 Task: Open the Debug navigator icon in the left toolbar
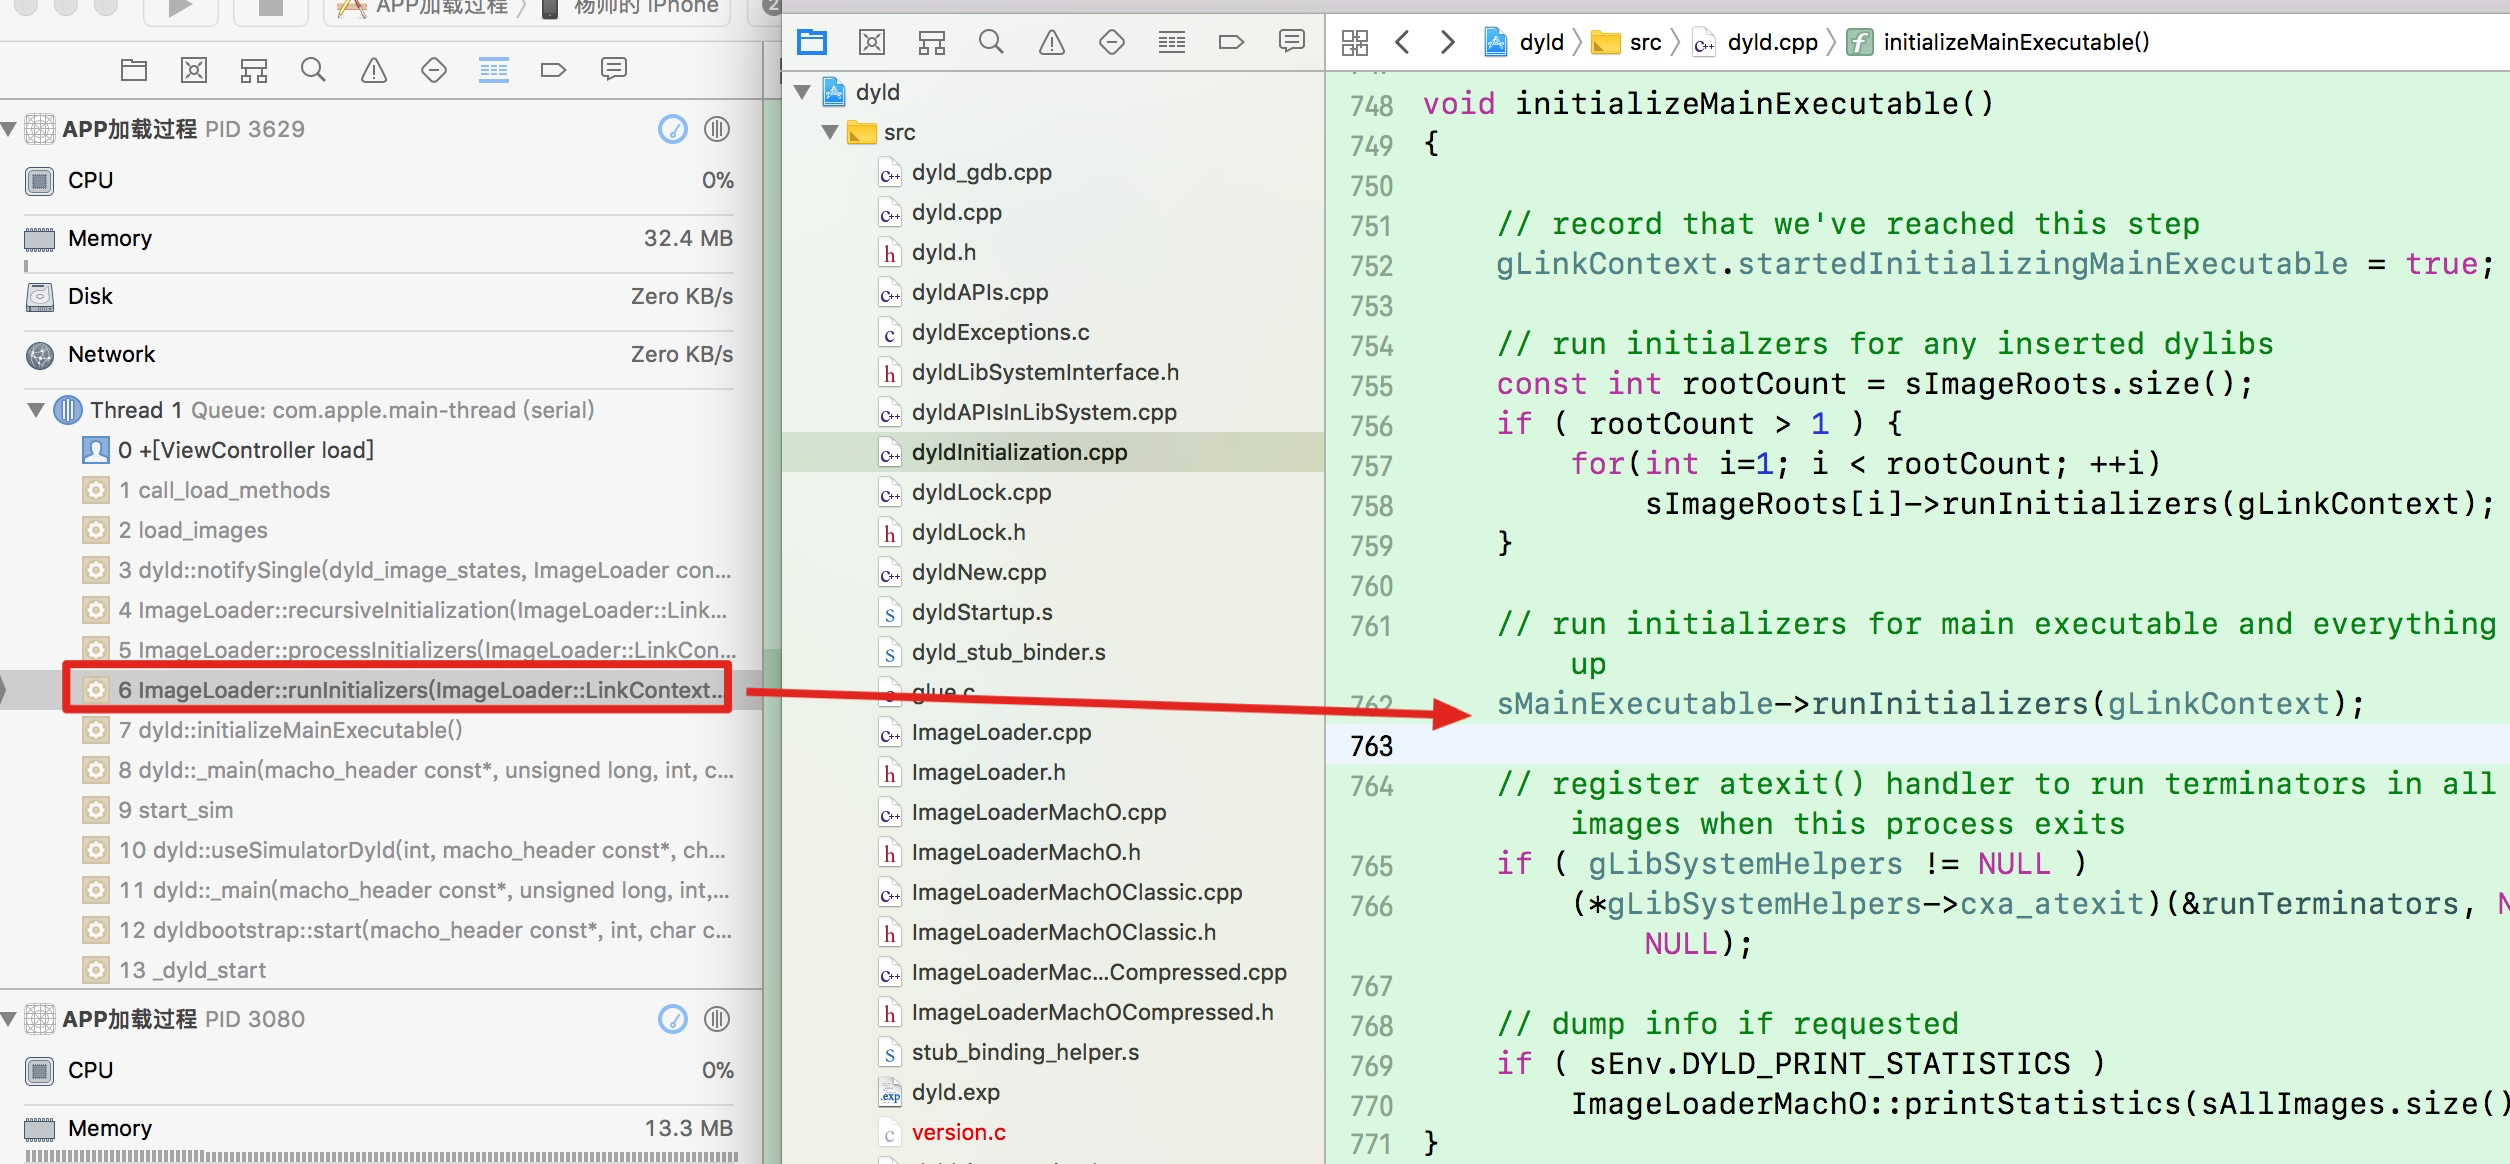click(x=493, y=70)
